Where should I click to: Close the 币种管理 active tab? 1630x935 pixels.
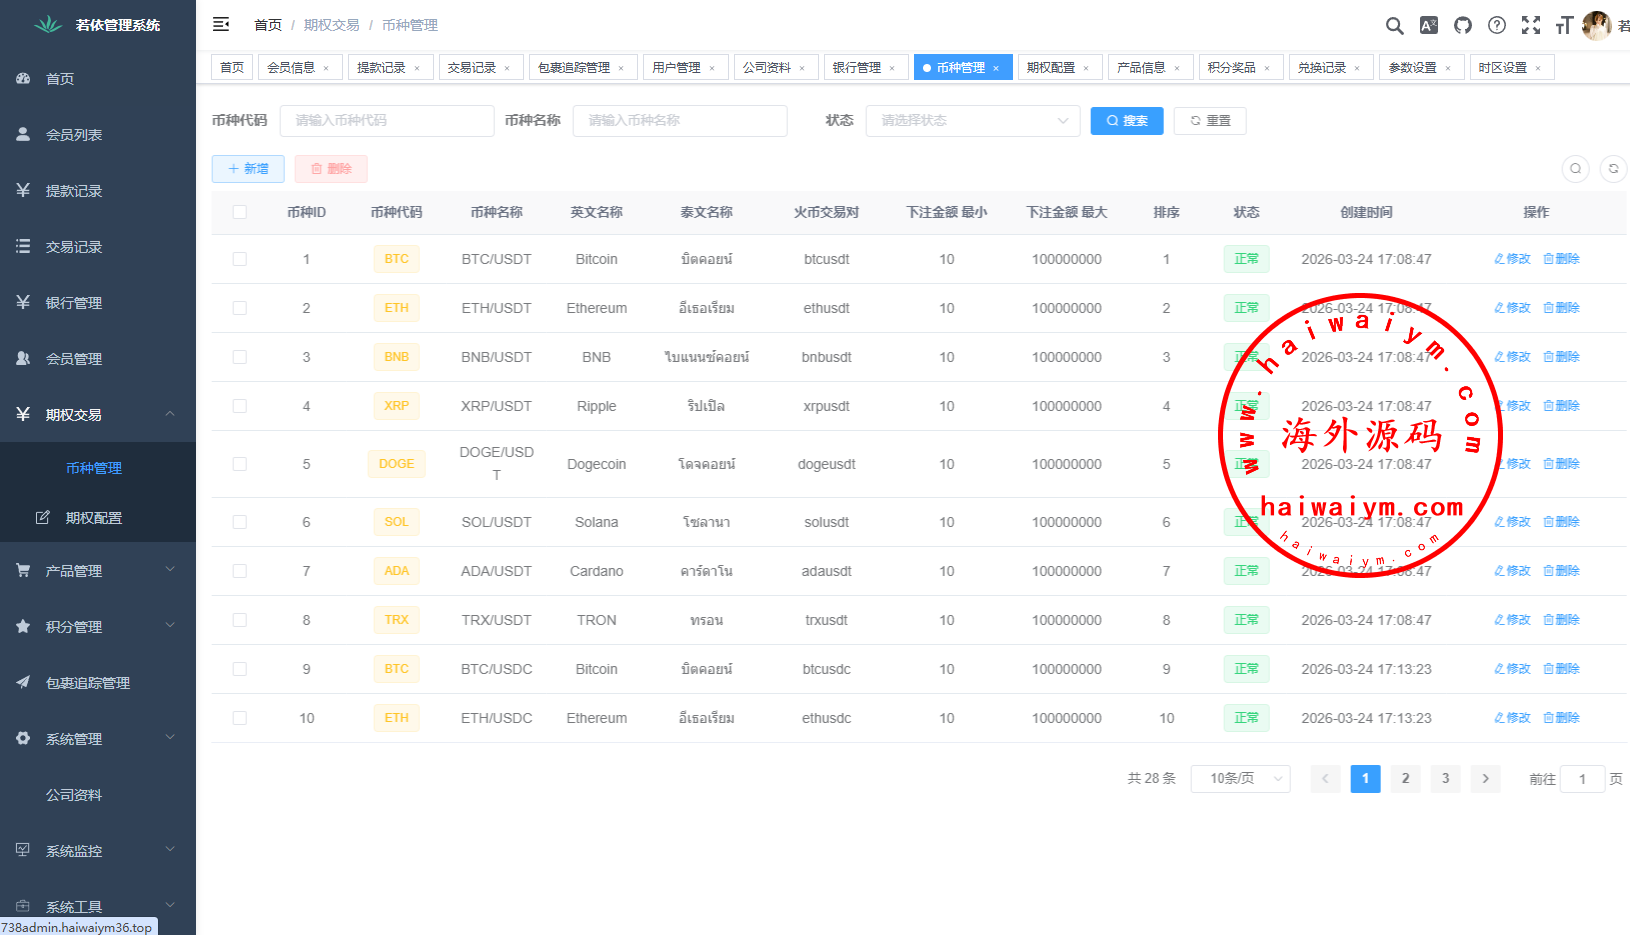(996, 68)
